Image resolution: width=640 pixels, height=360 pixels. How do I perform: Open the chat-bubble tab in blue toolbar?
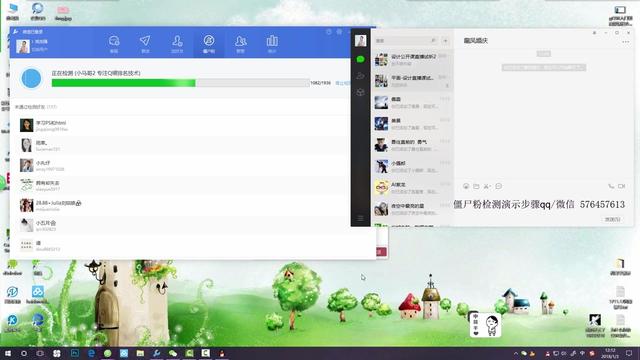[114, 43]
